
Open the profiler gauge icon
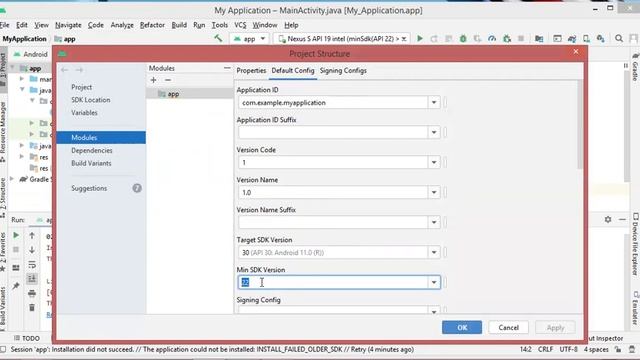coord(492,38)
